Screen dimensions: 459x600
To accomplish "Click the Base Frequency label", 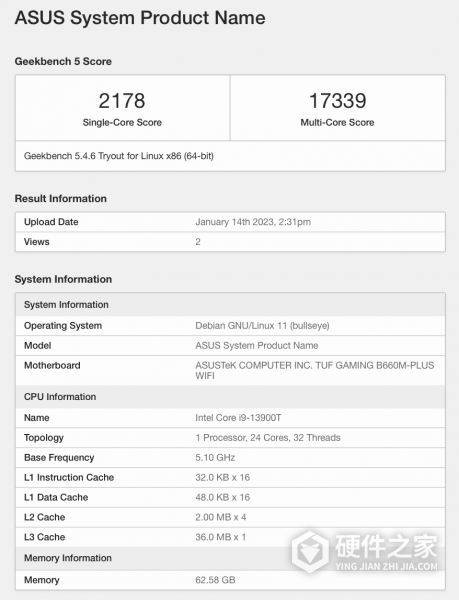I will (x=59, y=458).
